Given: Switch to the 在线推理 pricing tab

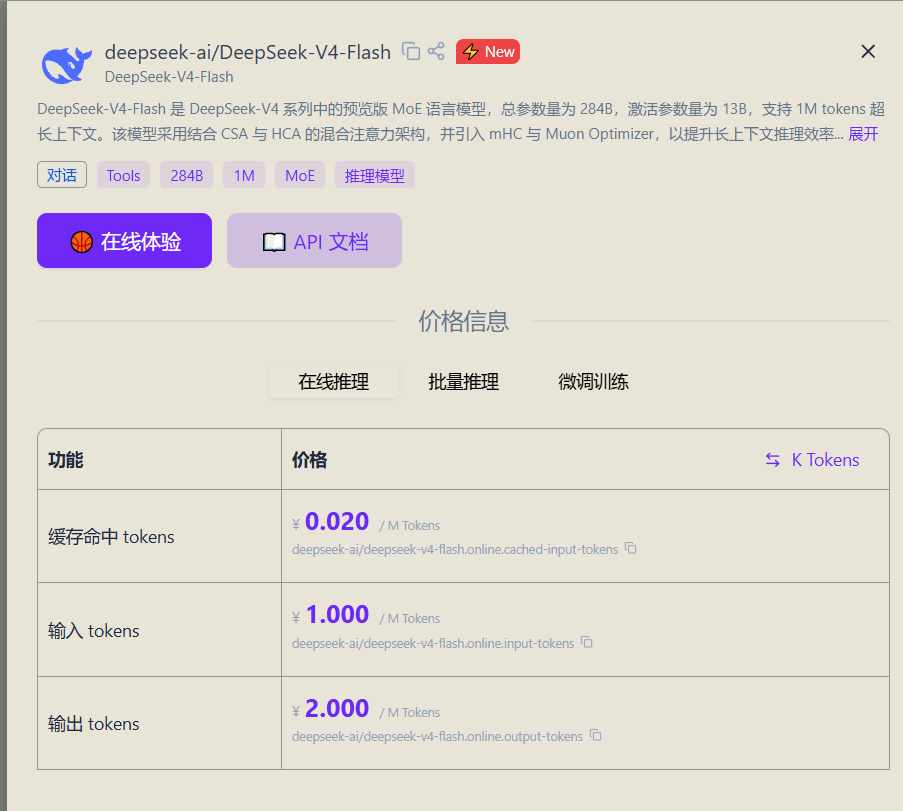Looking at the screenshot, I should 333,381.
